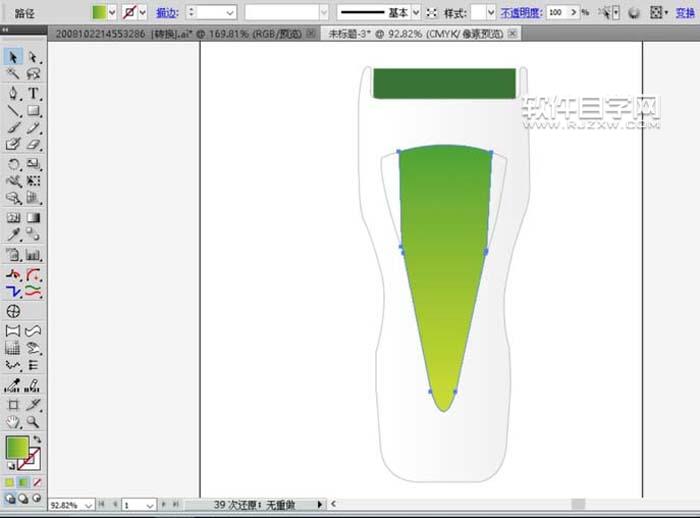This screenshot has height=518, width=700.
Task: Open fill color dropdown in control bar
Action: pos(112,13)
